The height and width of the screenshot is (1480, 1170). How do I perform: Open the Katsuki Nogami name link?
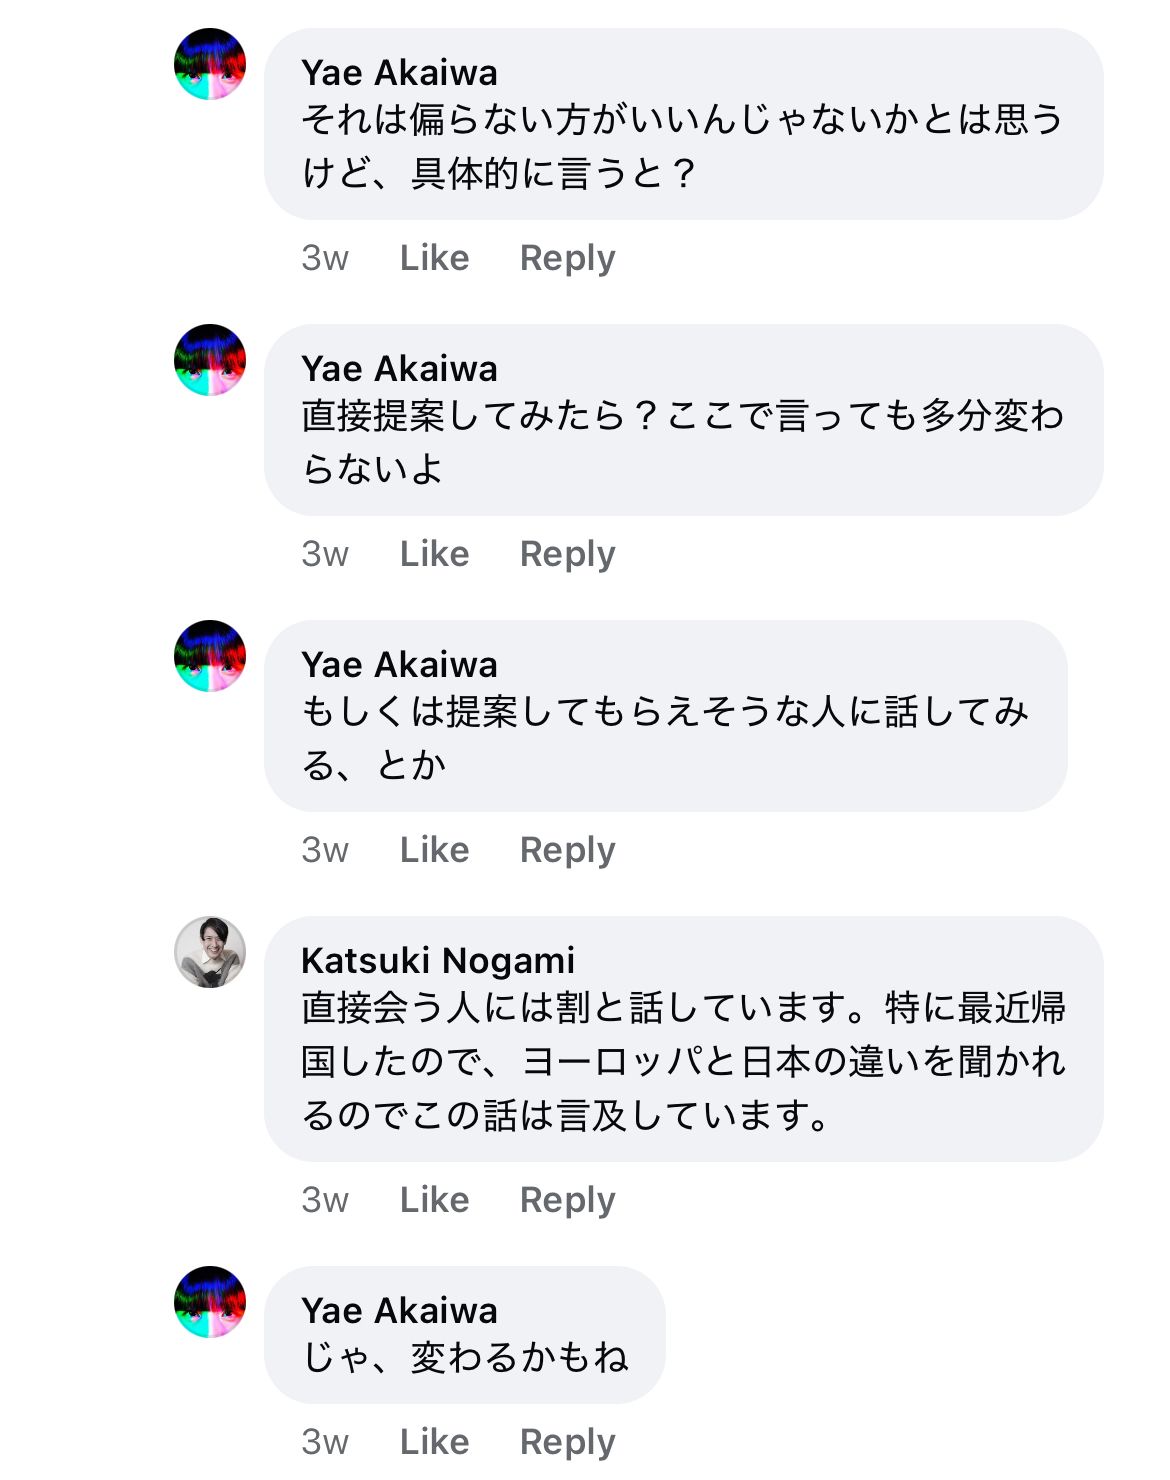tap(438, 960)
